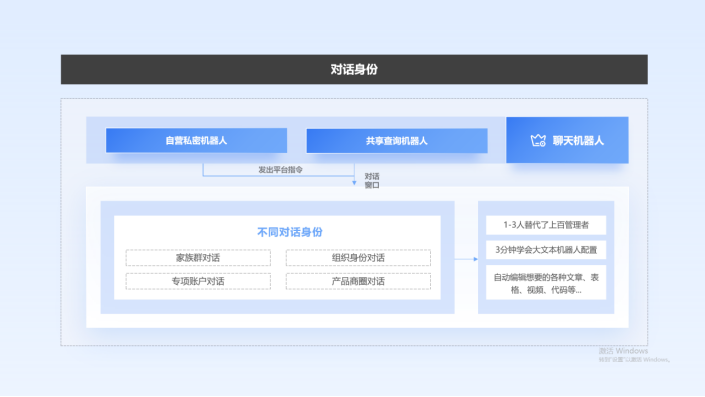This screenshot has height=397, width=705.
Task: Click the 1-3人替代了上百管理者 box
Action: pos(546,225)
